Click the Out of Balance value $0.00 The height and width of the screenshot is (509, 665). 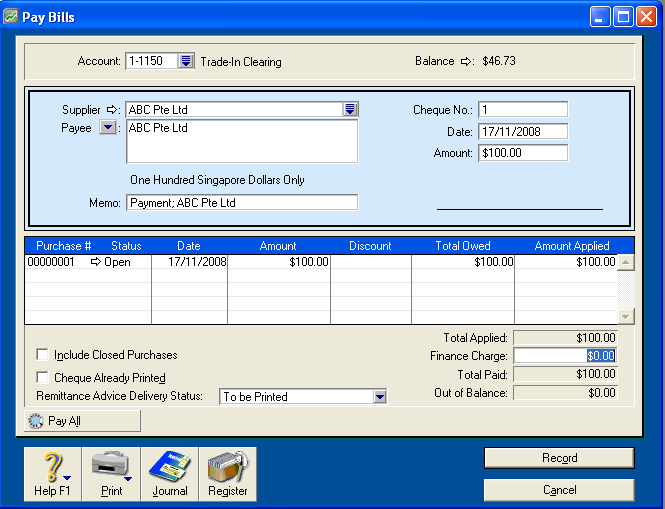click(x=565, y=393)
